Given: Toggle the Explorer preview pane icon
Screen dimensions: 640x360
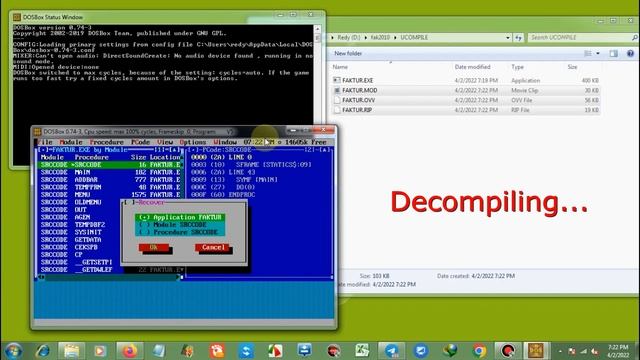Looking at the screenshot, I should [613, 53].
